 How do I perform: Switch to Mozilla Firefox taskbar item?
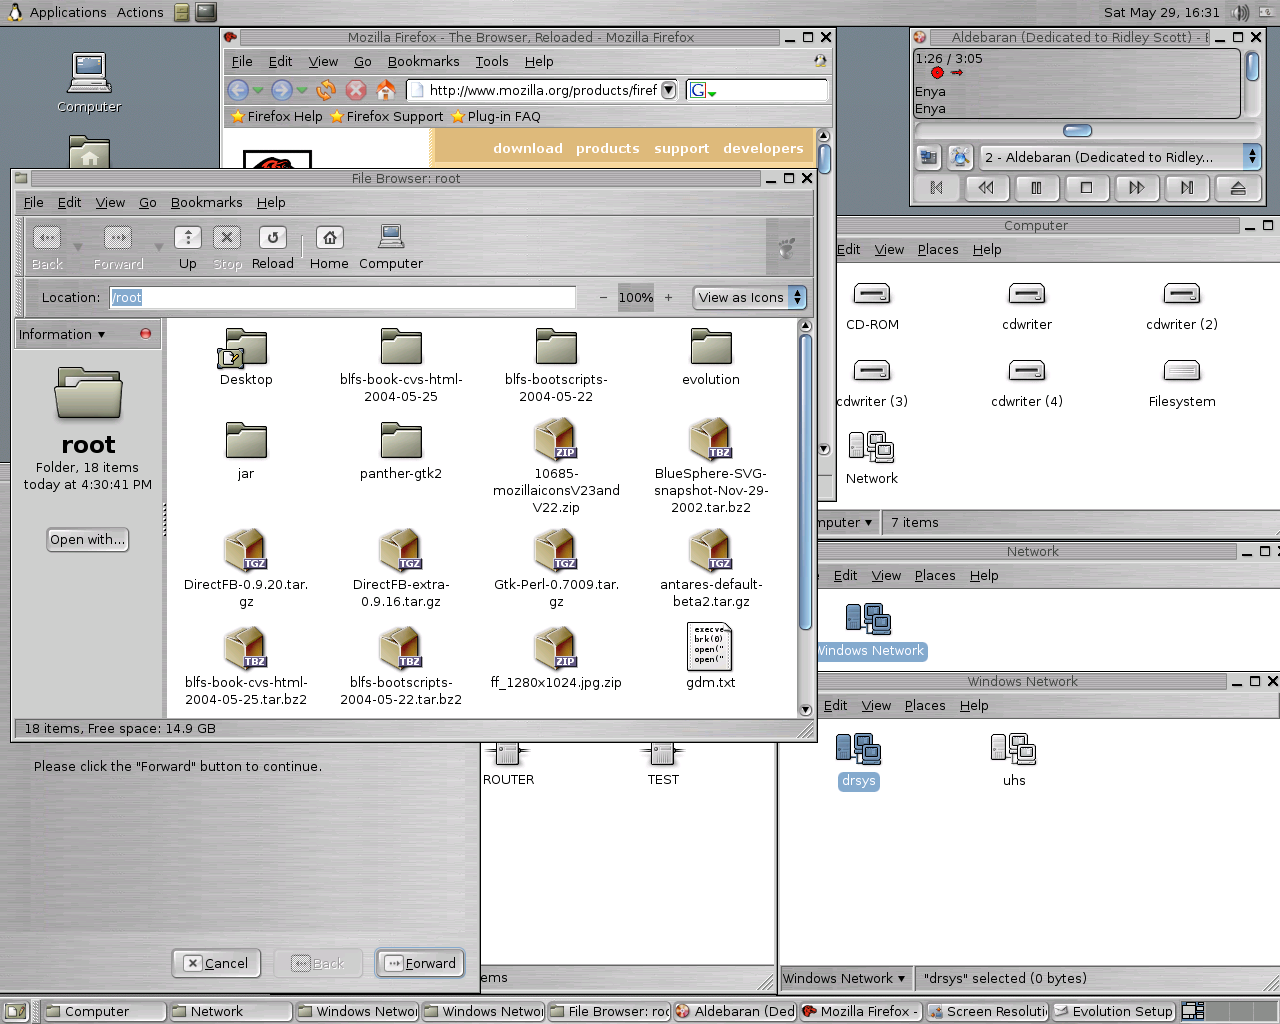[860, 1011]
